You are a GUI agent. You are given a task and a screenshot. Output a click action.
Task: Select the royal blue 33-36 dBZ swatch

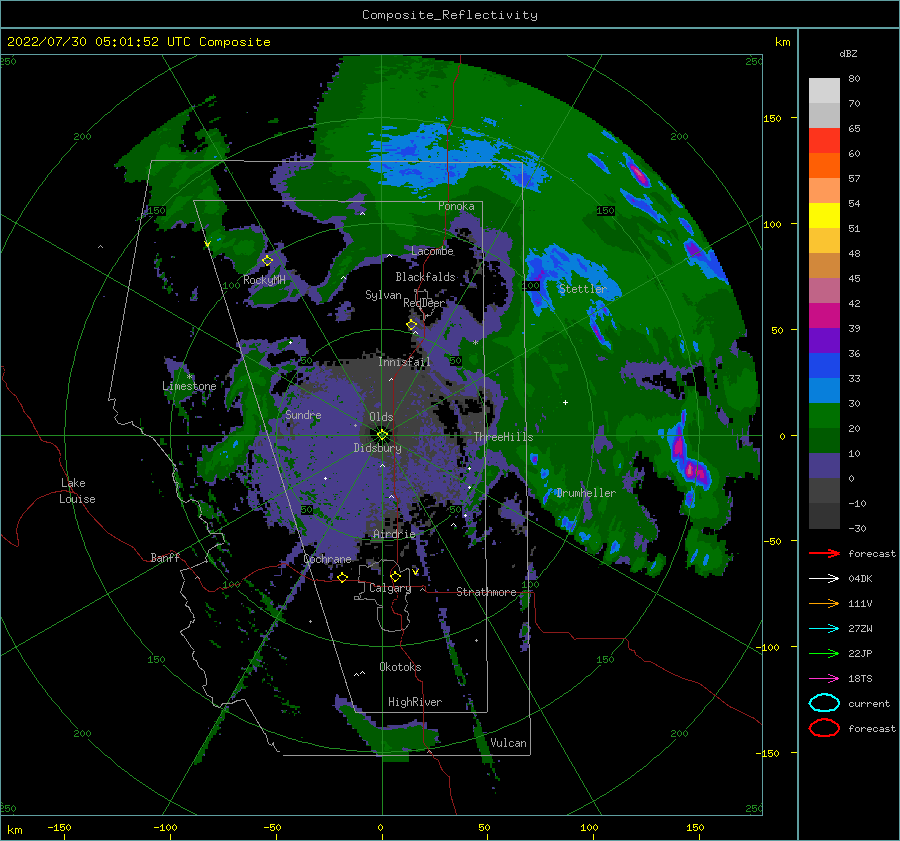tap(824, 366)
